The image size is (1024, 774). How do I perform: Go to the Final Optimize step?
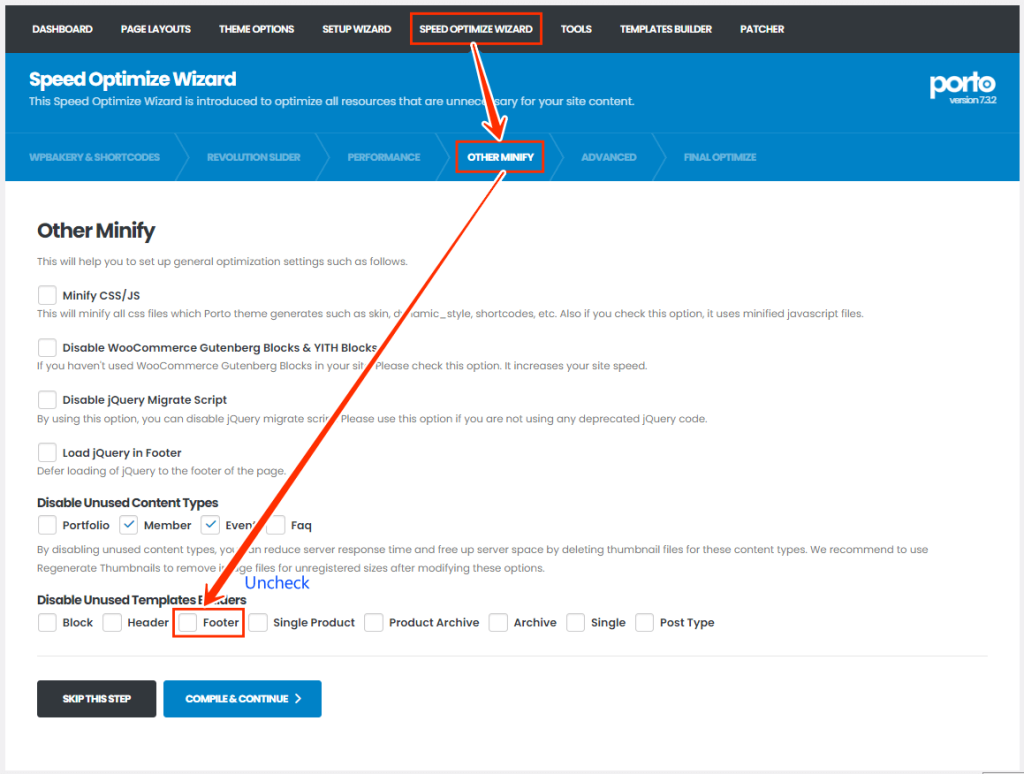[x=719, y=157]
